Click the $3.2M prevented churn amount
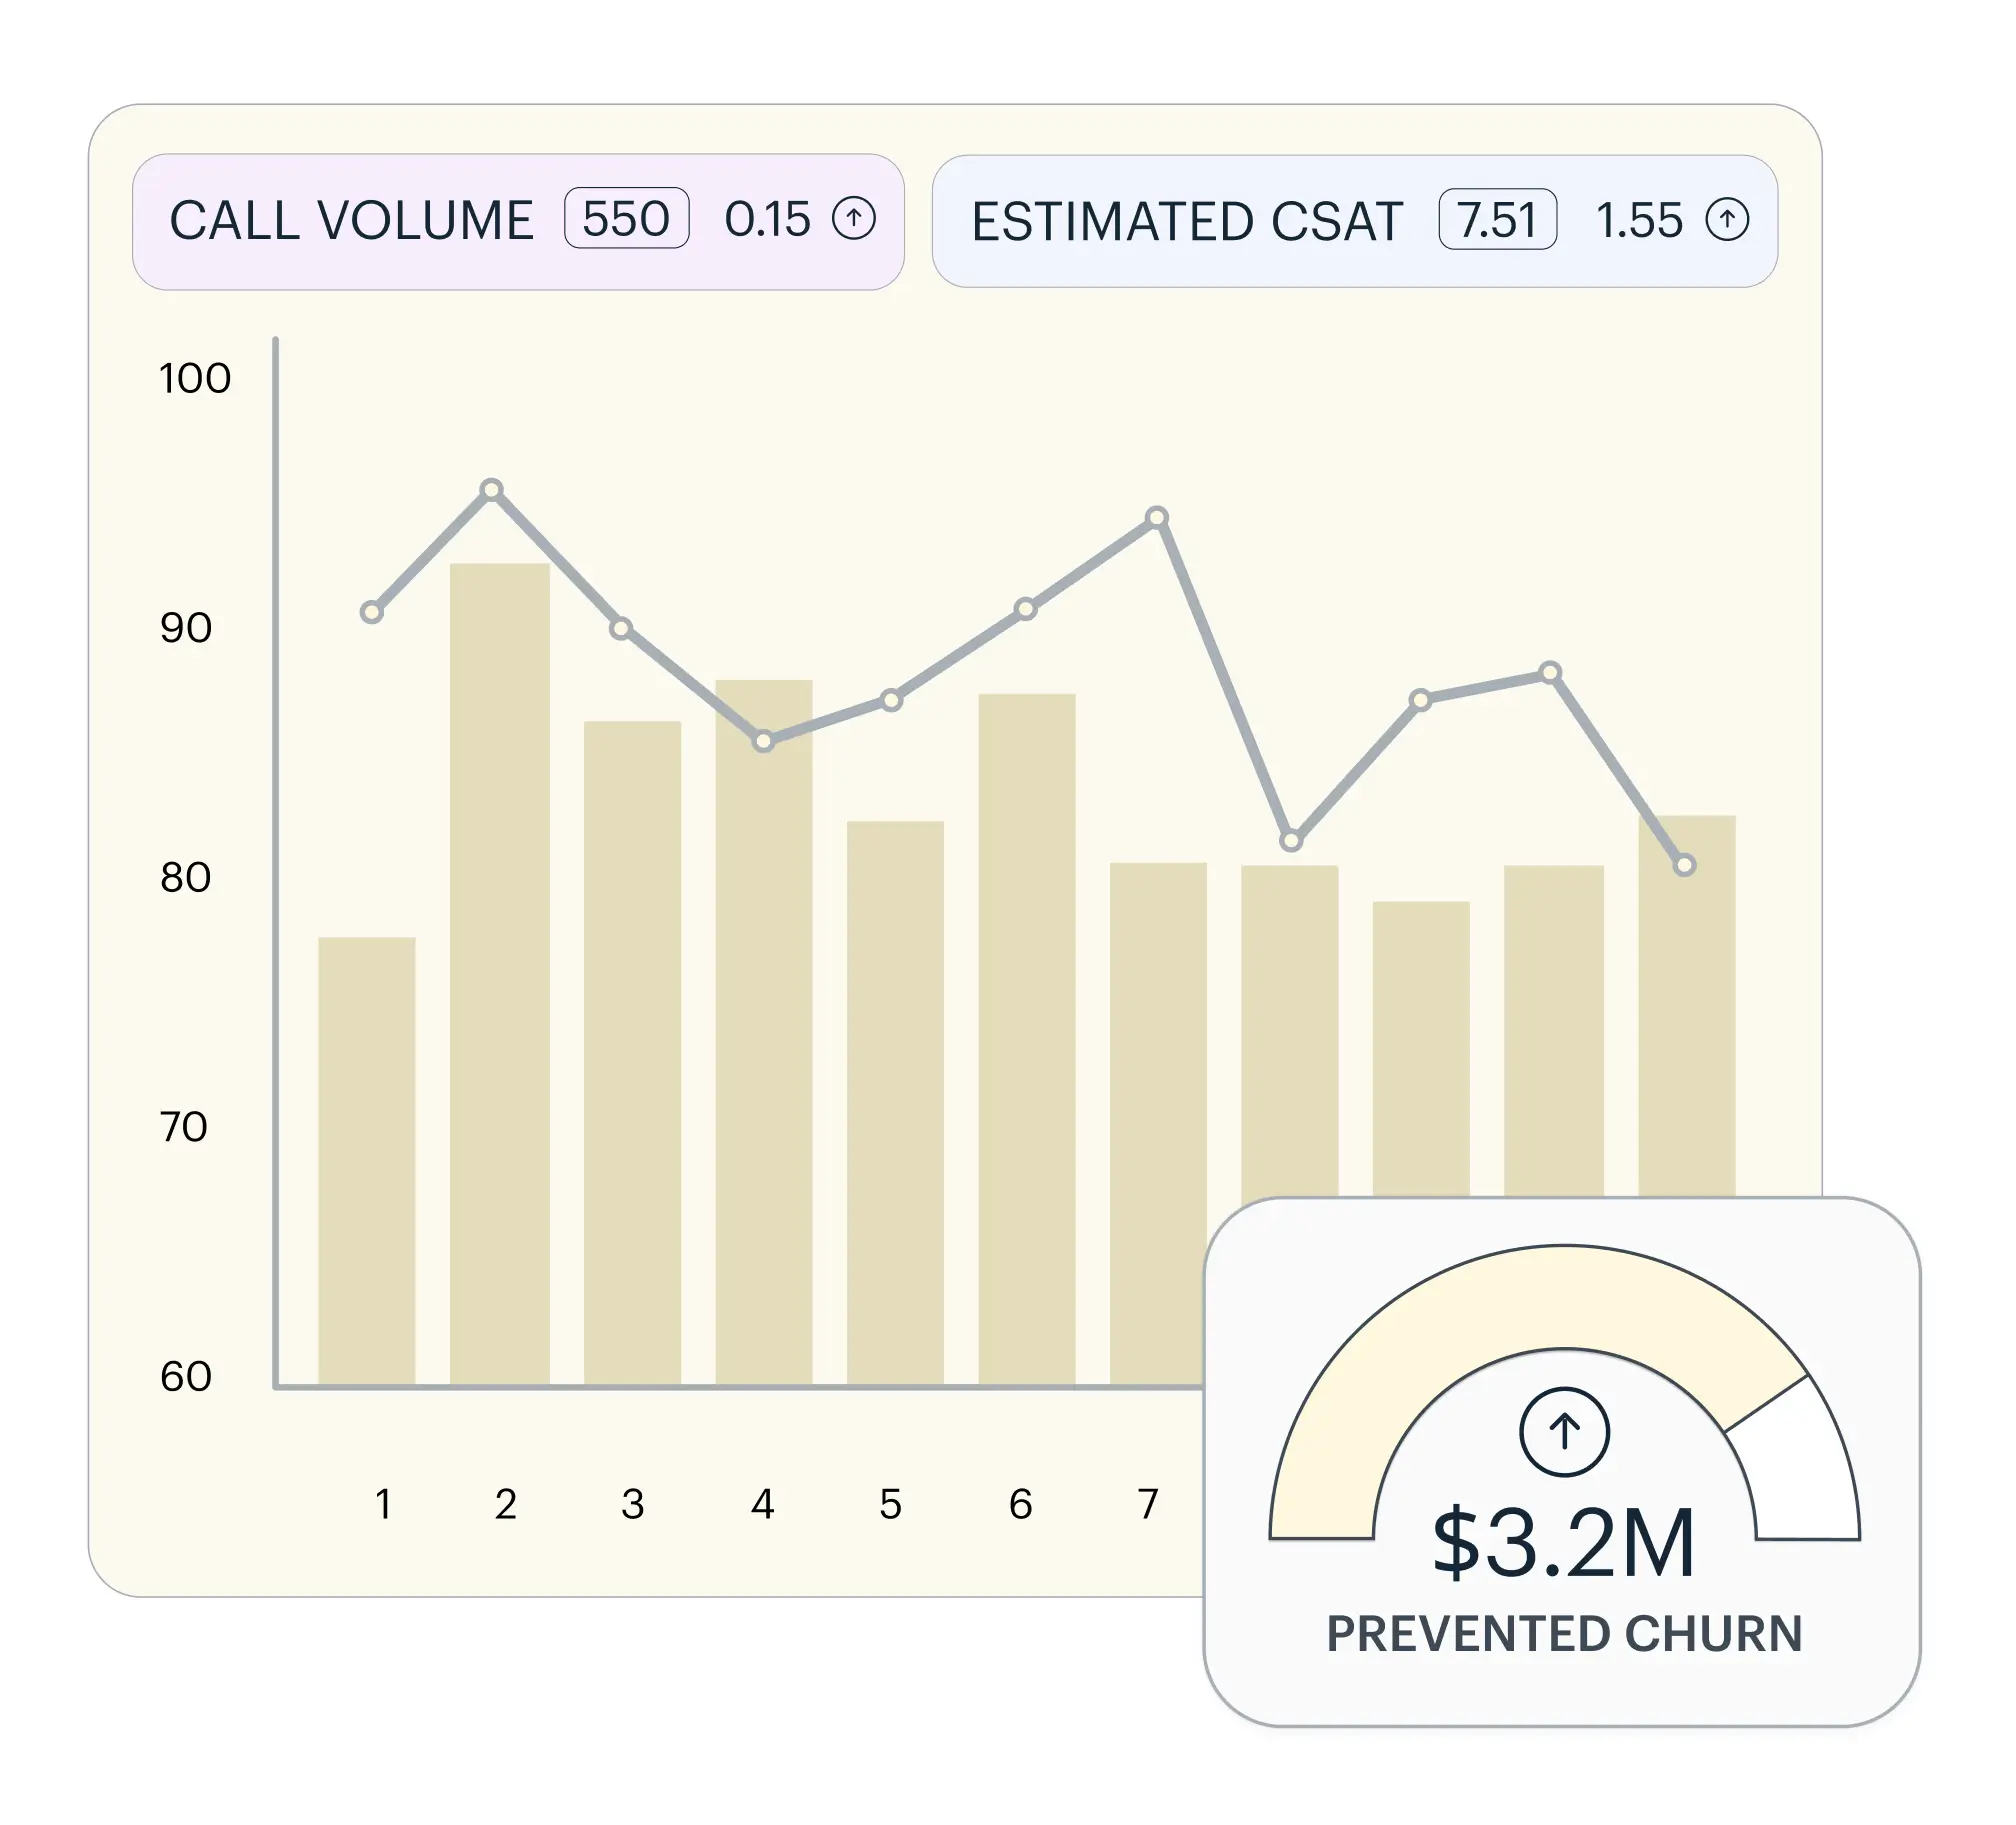The width and height of the screenshot is (2016, 1825). point(1564,1544)
